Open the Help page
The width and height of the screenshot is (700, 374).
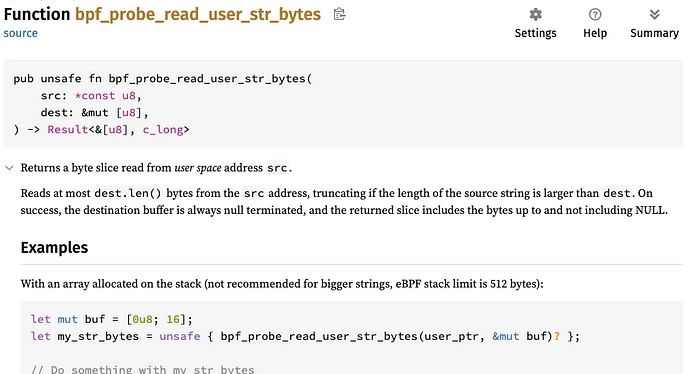[595, 24]
